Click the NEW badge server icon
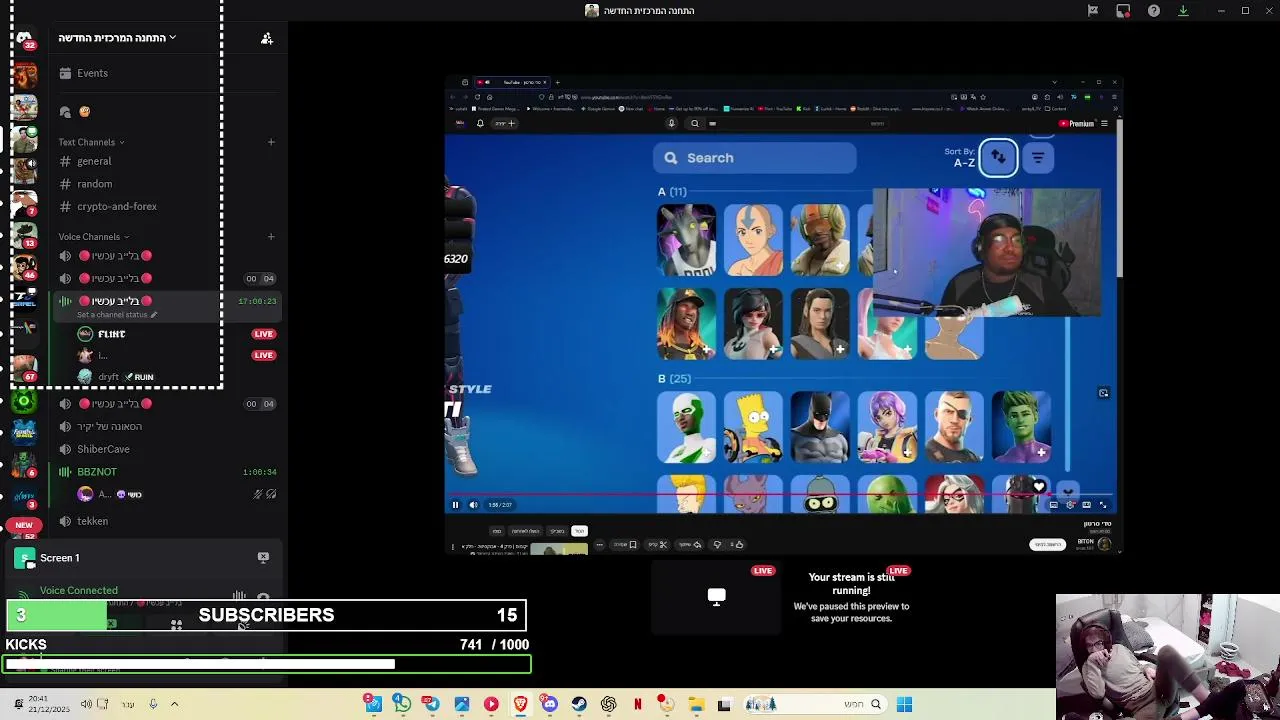The image size is (1280, 720). click(24, 524)
